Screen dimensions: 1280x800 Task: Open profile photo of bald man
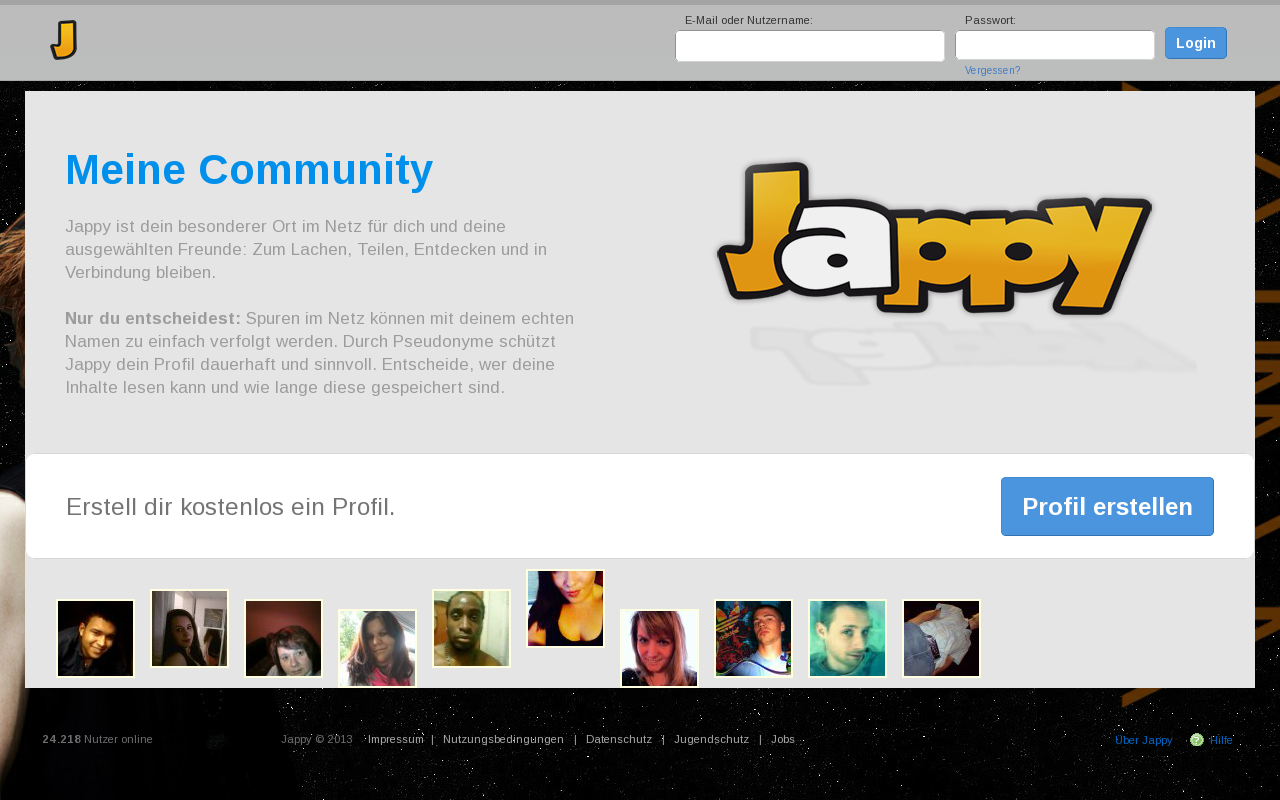(472, 628)
